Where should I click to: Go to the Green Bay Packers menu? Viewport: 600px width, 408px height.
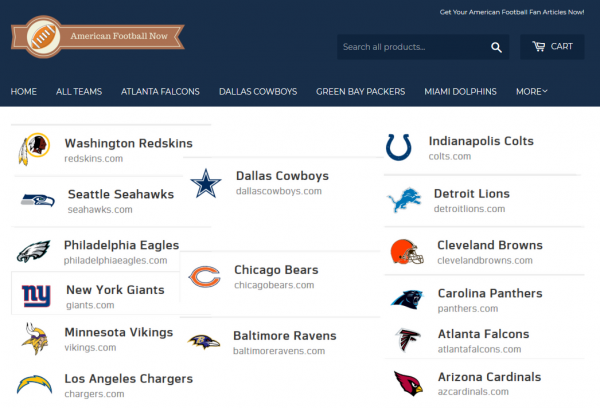click(360, 92)
